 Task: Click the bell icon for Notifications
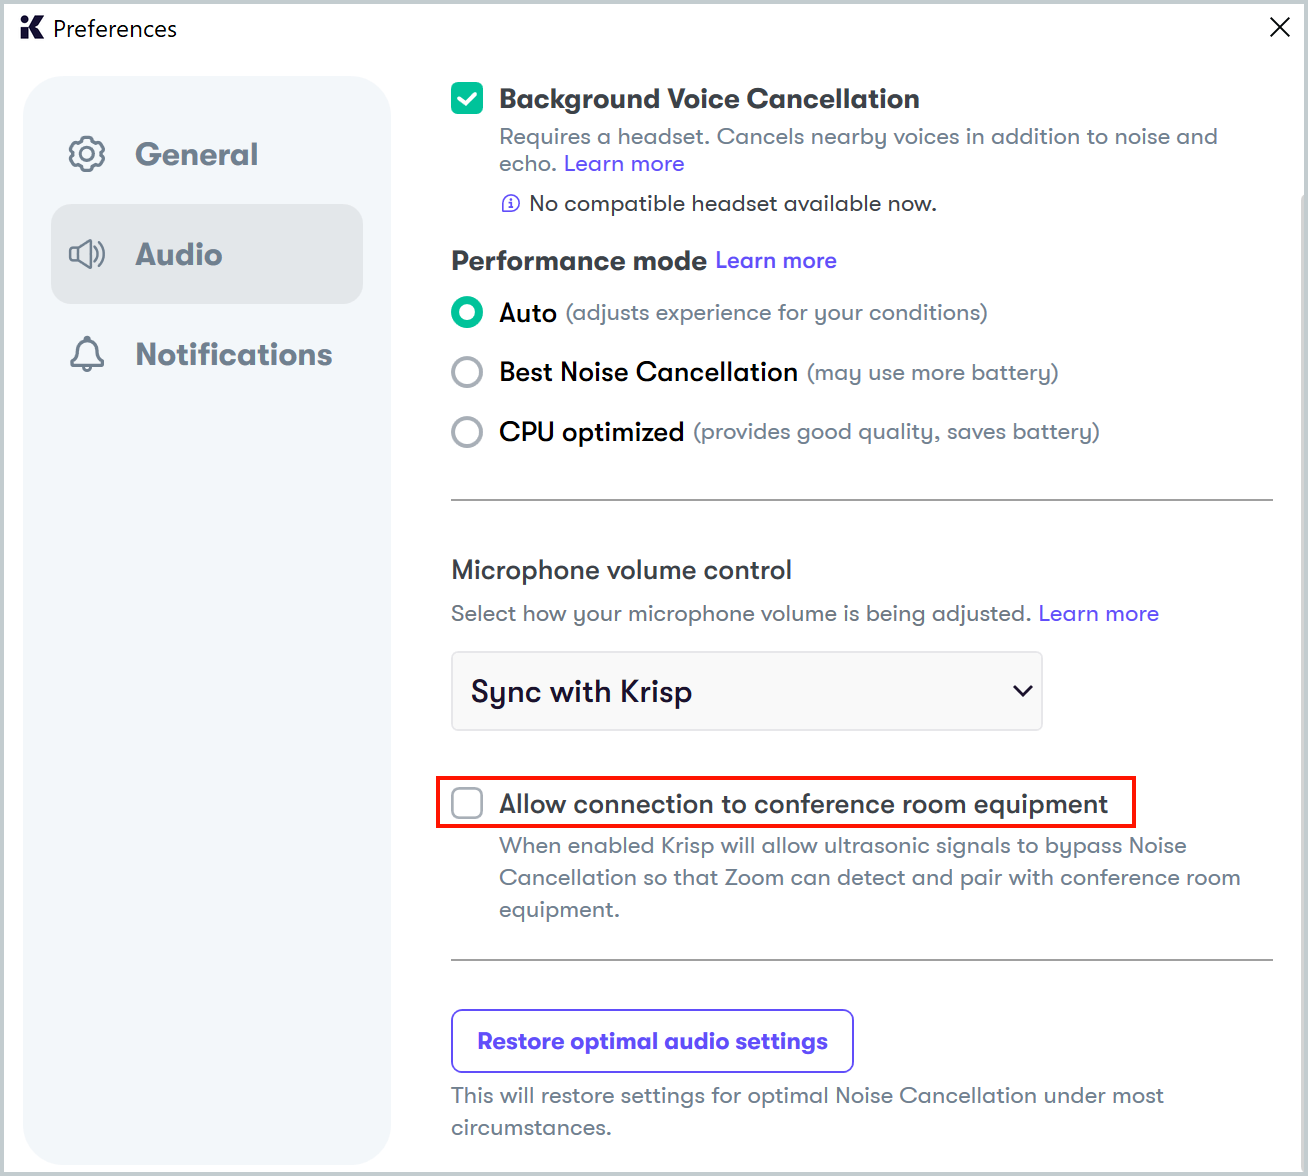point(87,354)
